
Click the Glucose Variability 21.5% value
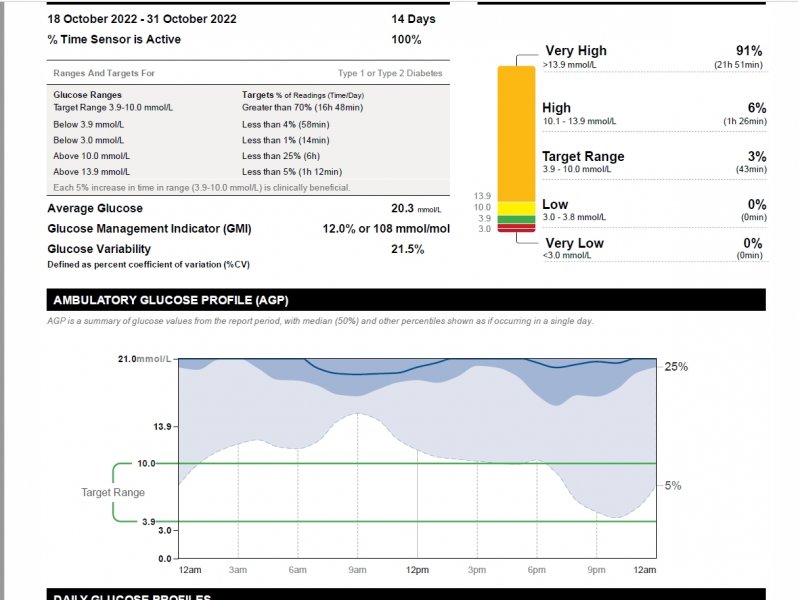tap(407, 249)
